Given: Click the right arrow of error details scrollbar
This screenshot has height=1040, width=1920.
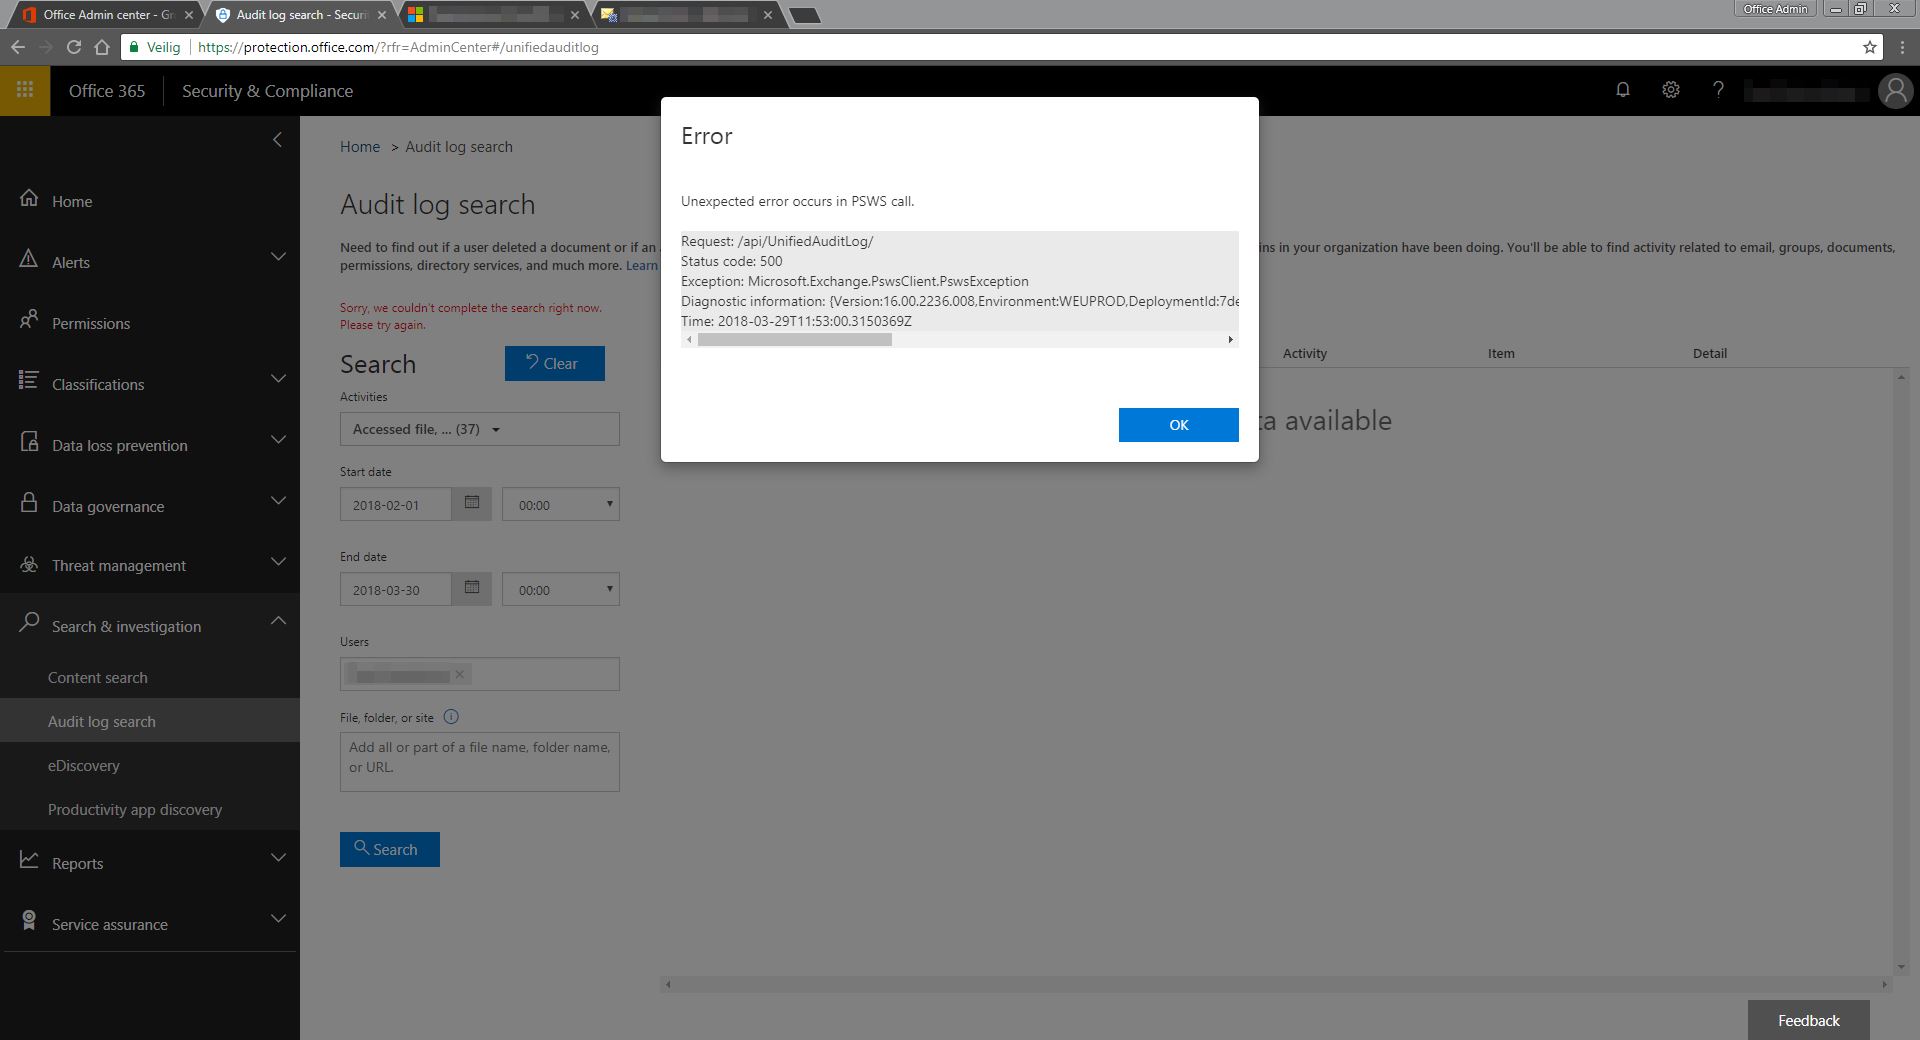Looking at the screenshot, I should [1230, 340].
